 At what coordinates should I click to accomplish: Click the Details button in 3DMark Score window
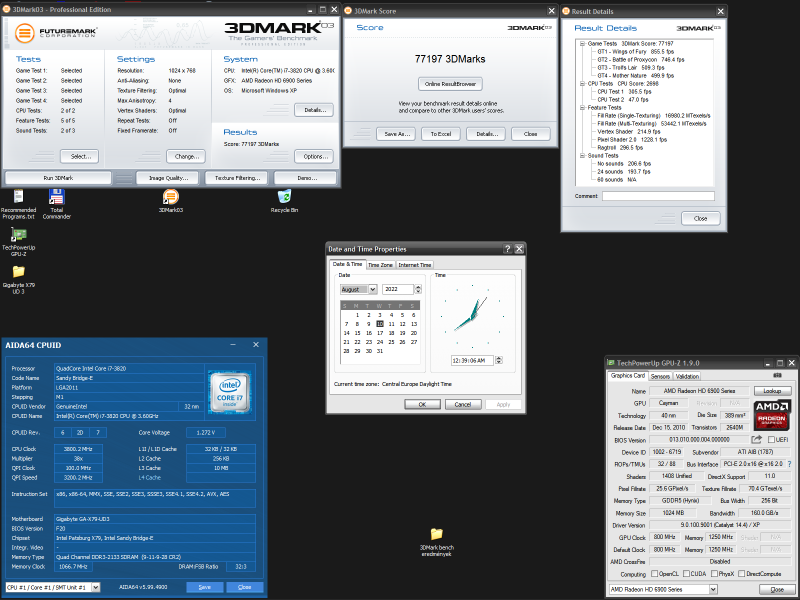tap(486, 134)
